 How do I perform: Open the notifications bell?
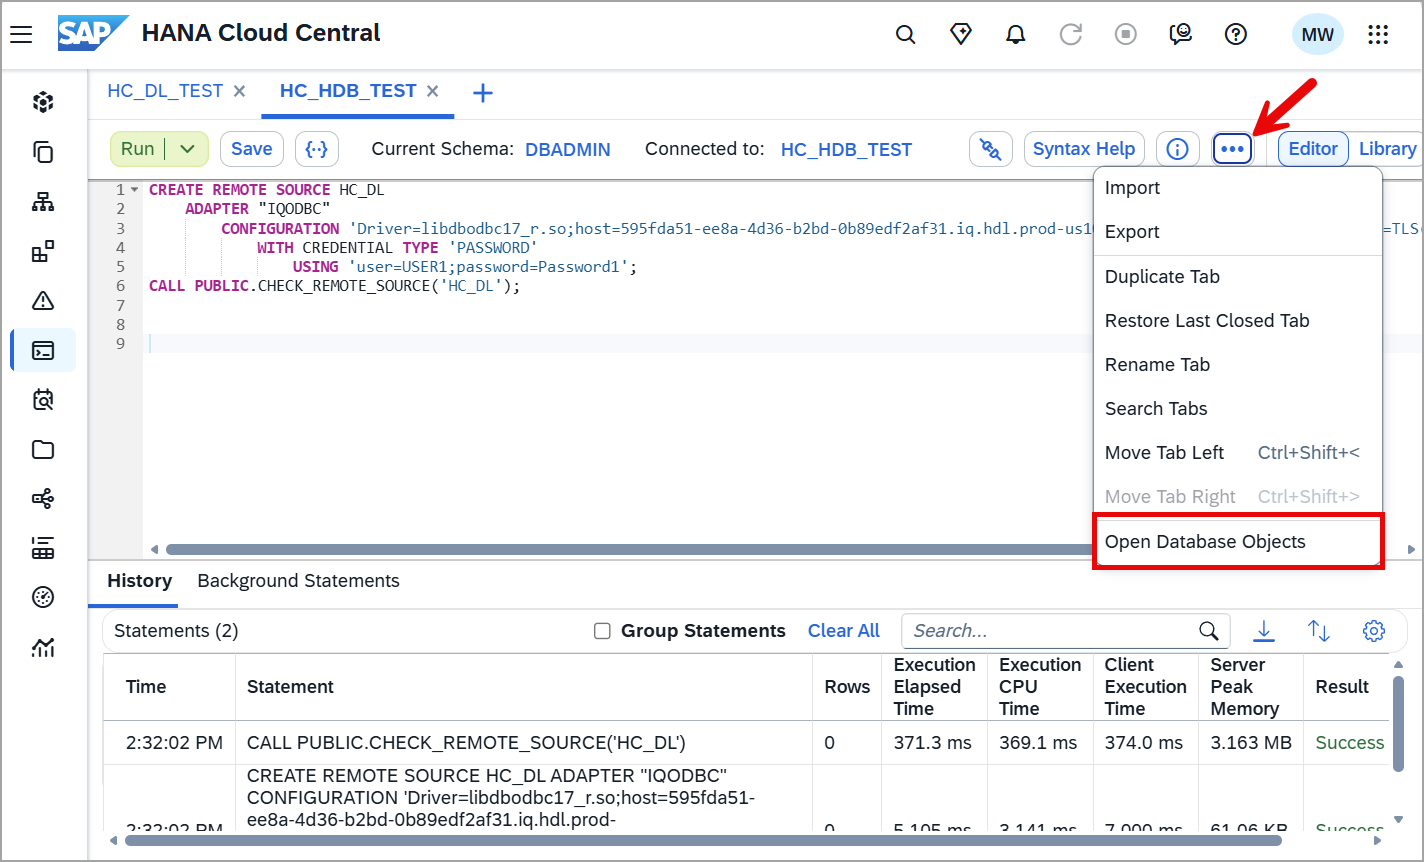pos(1015,35)
